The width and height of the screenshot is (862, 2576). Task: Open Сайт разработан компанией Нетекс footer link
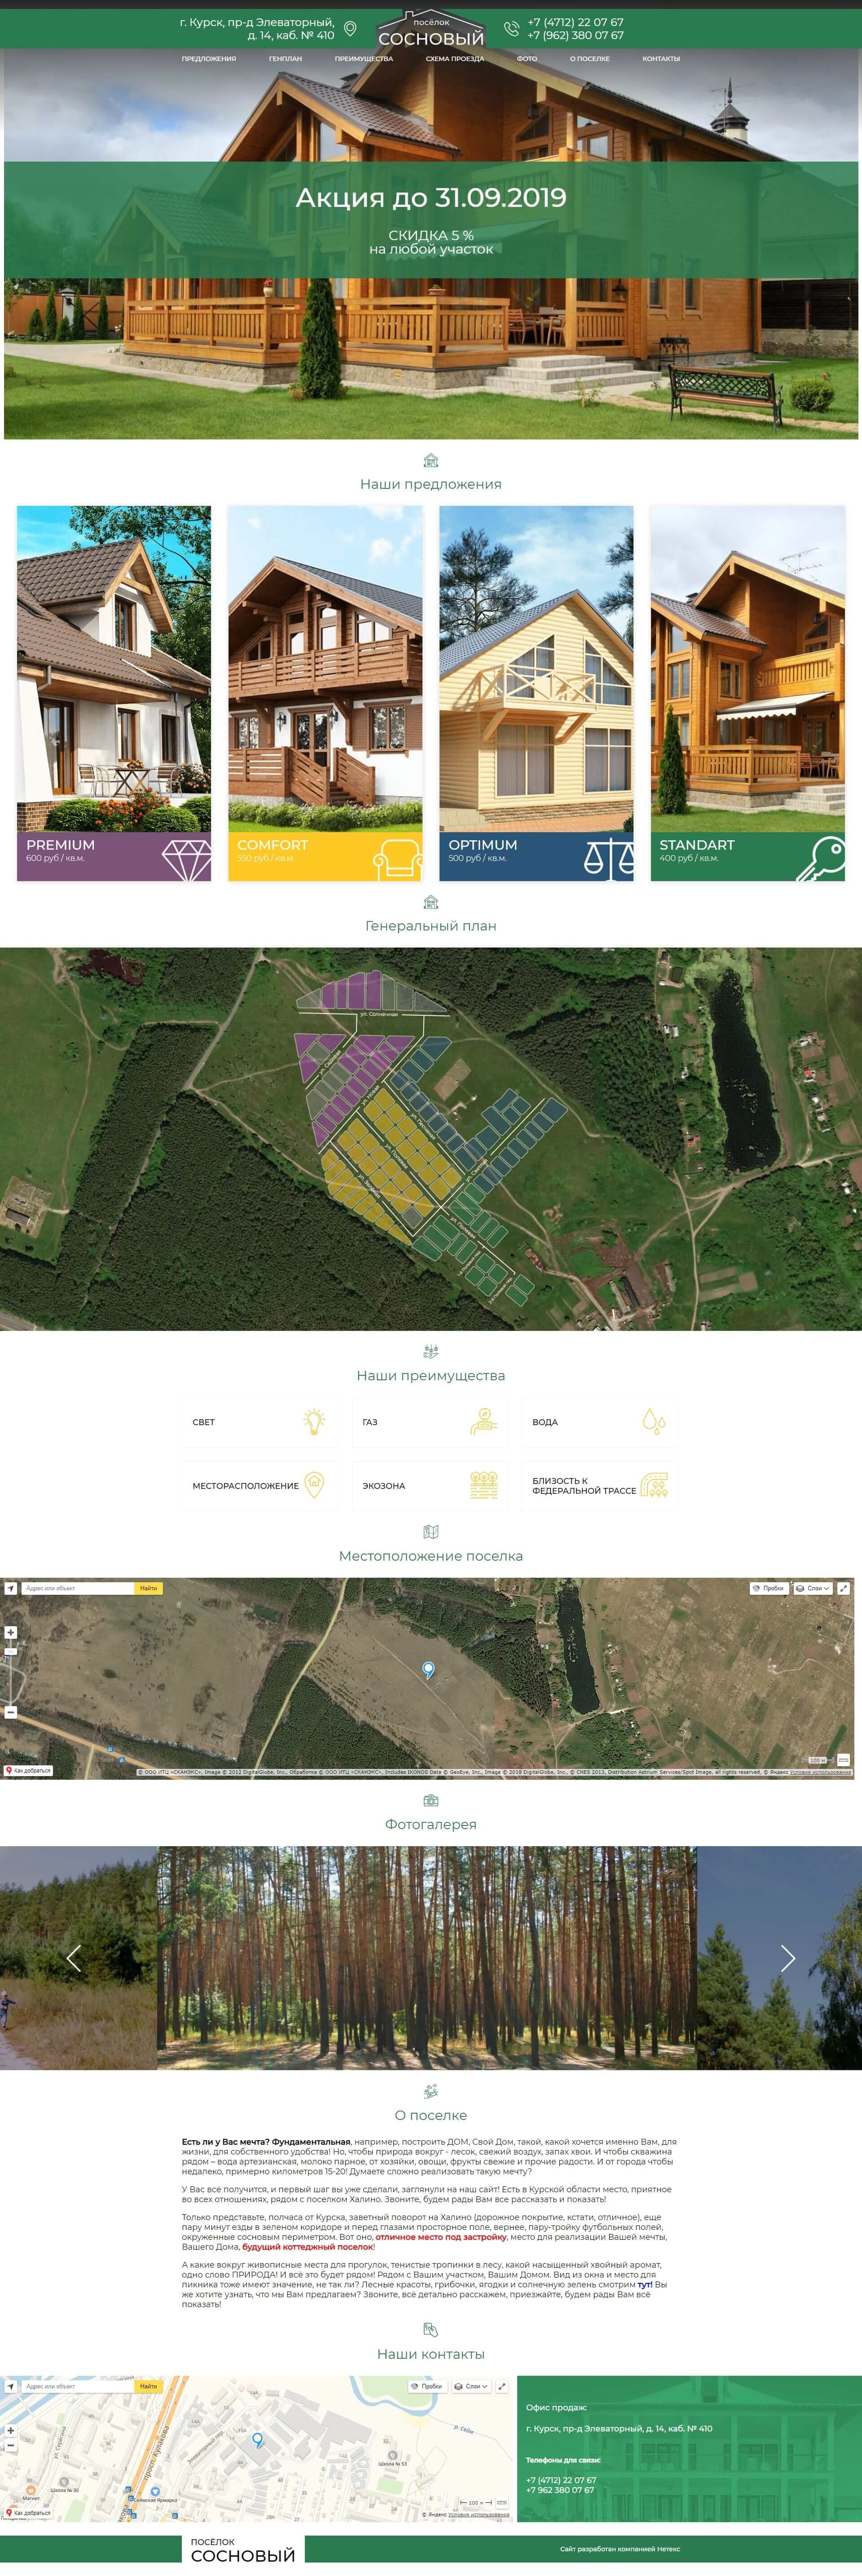pyautogui.click(x=620, y=2549)
